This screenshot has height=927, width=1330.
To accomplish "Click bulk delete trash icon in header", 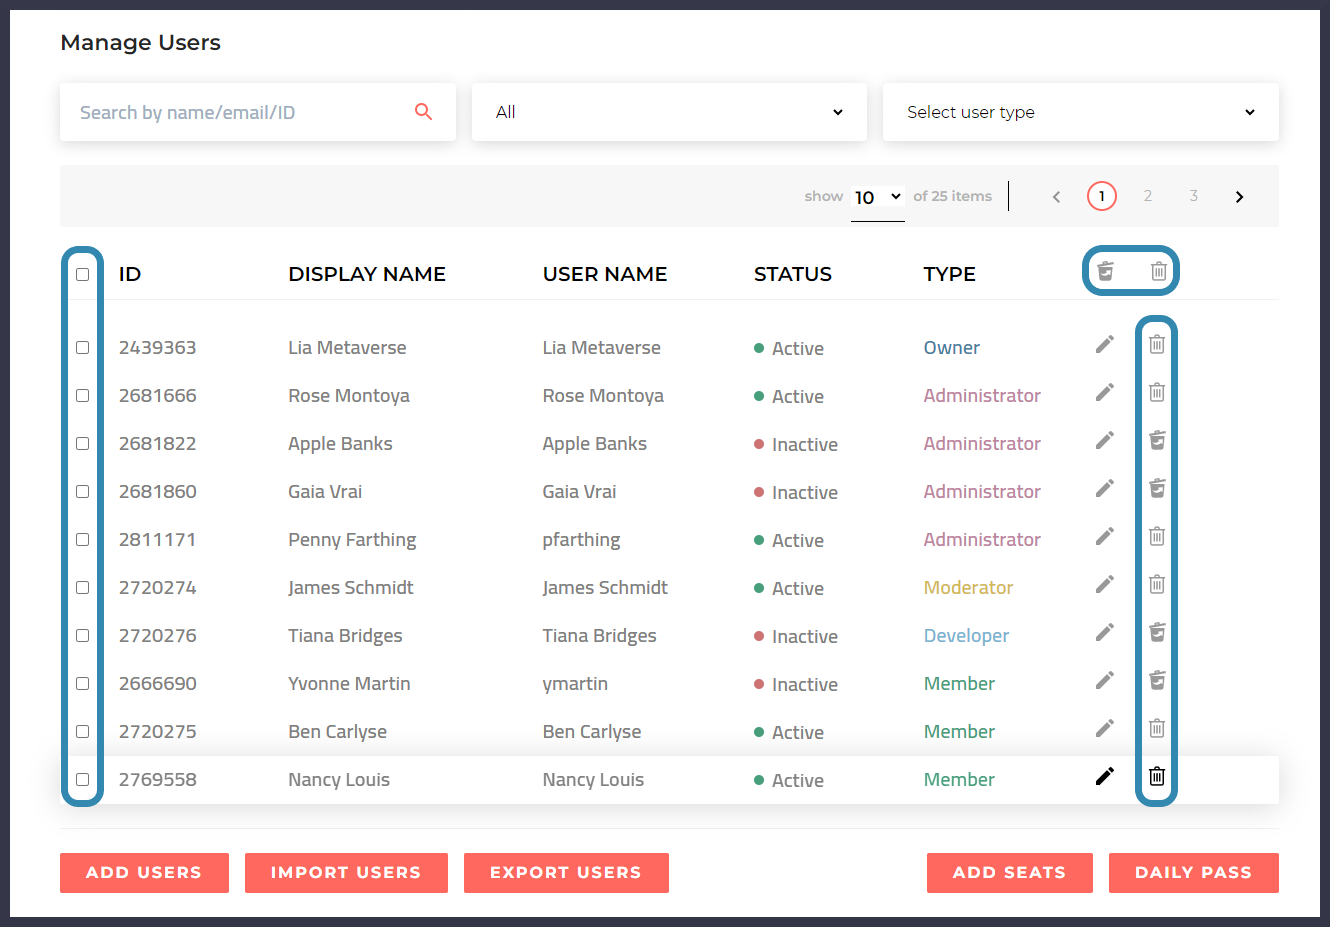I will point(1158,271).
